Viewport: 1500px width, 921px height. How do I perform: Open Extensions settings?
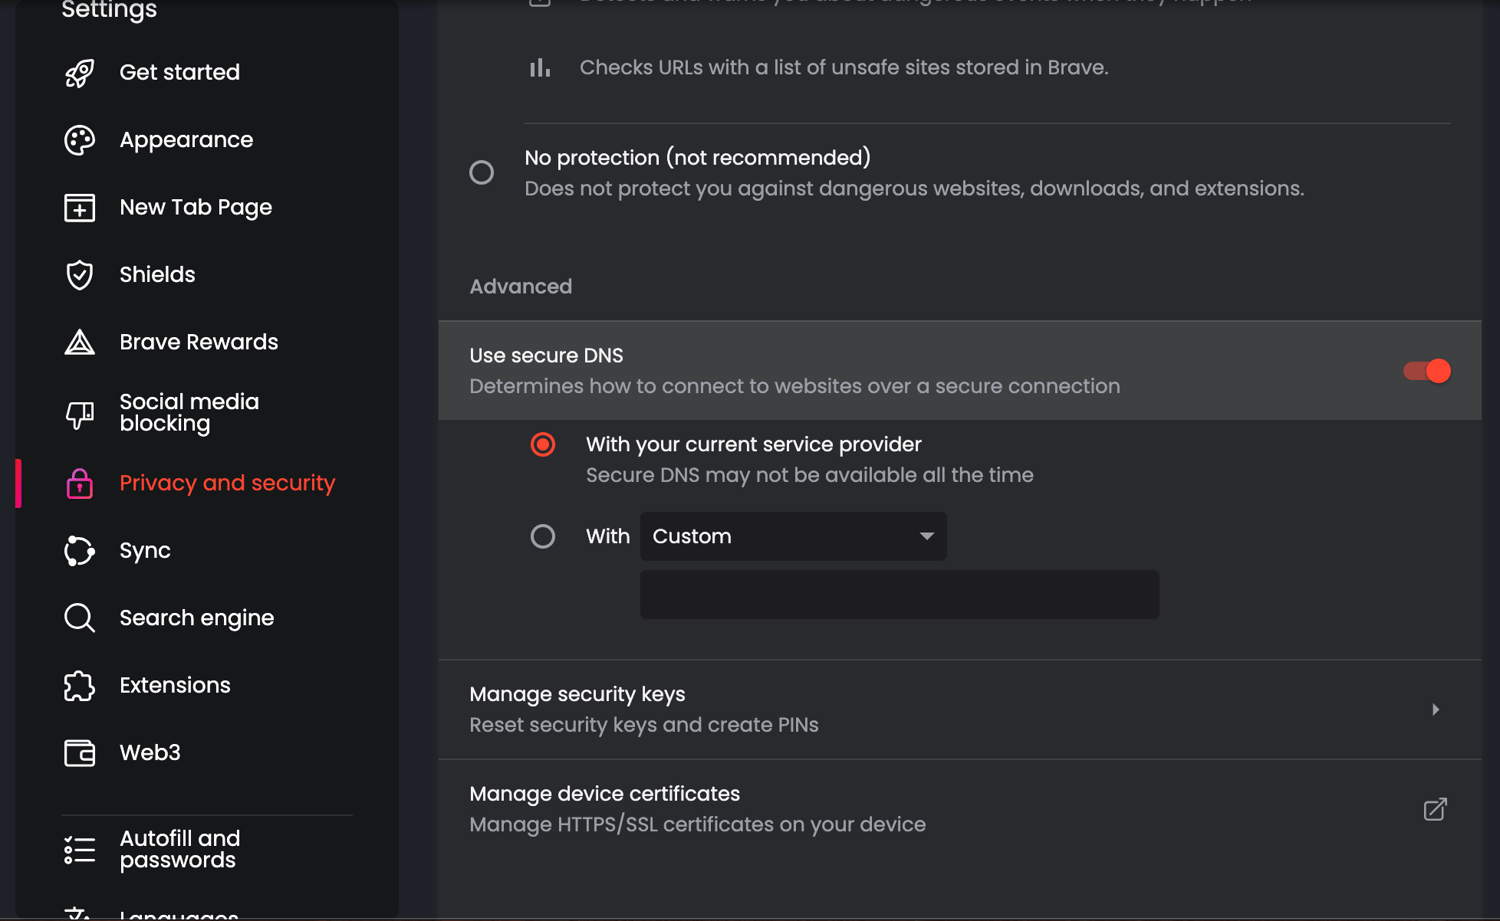[x=175, y=685]
